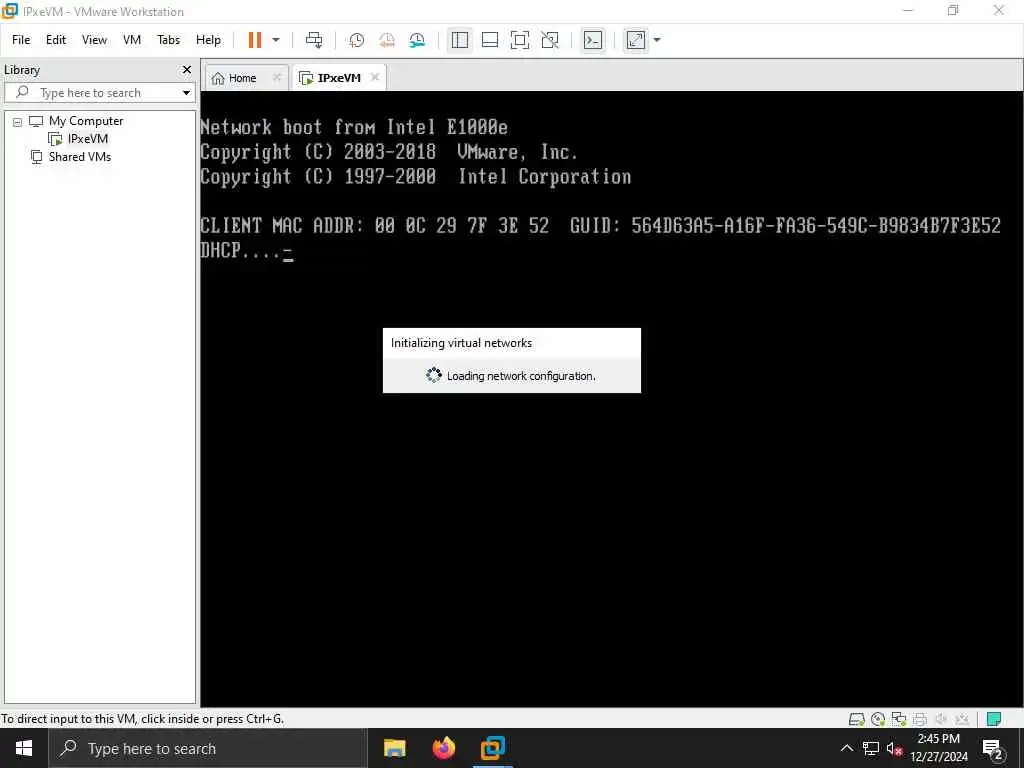The image size is (1024, 768).
Task: Click the network adapter status bar icon
Action: [x=899, y=719]
